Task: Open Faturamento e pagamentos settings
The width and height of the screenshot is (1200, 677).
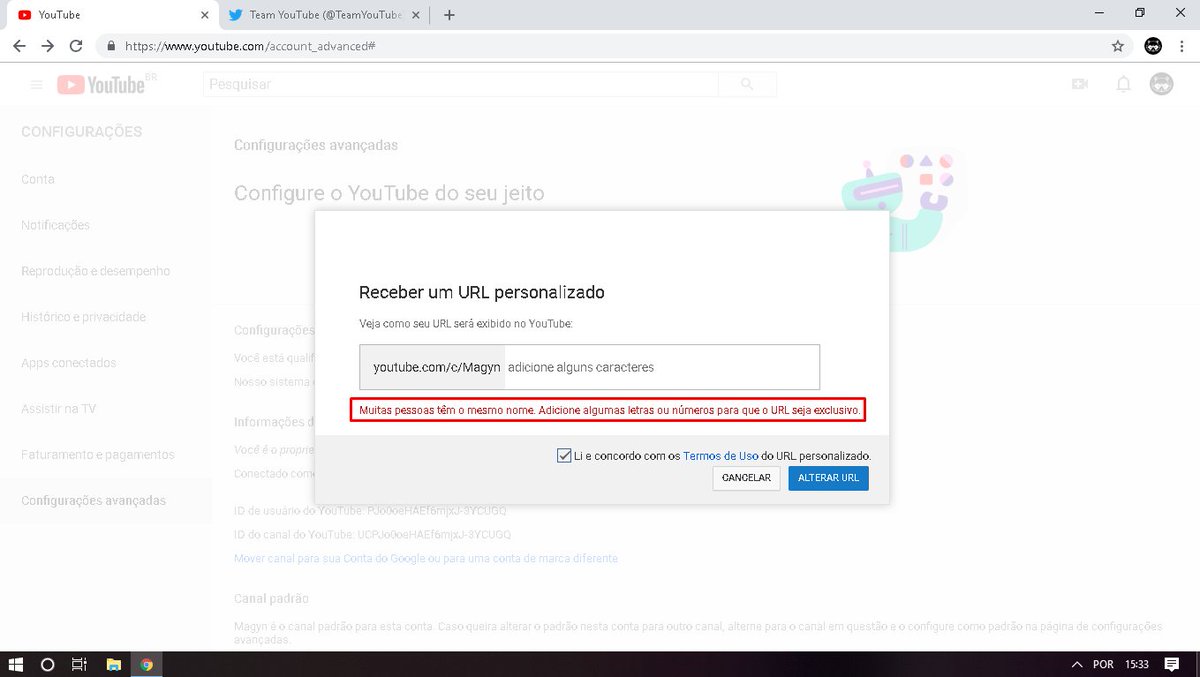Action: (98, 455)
